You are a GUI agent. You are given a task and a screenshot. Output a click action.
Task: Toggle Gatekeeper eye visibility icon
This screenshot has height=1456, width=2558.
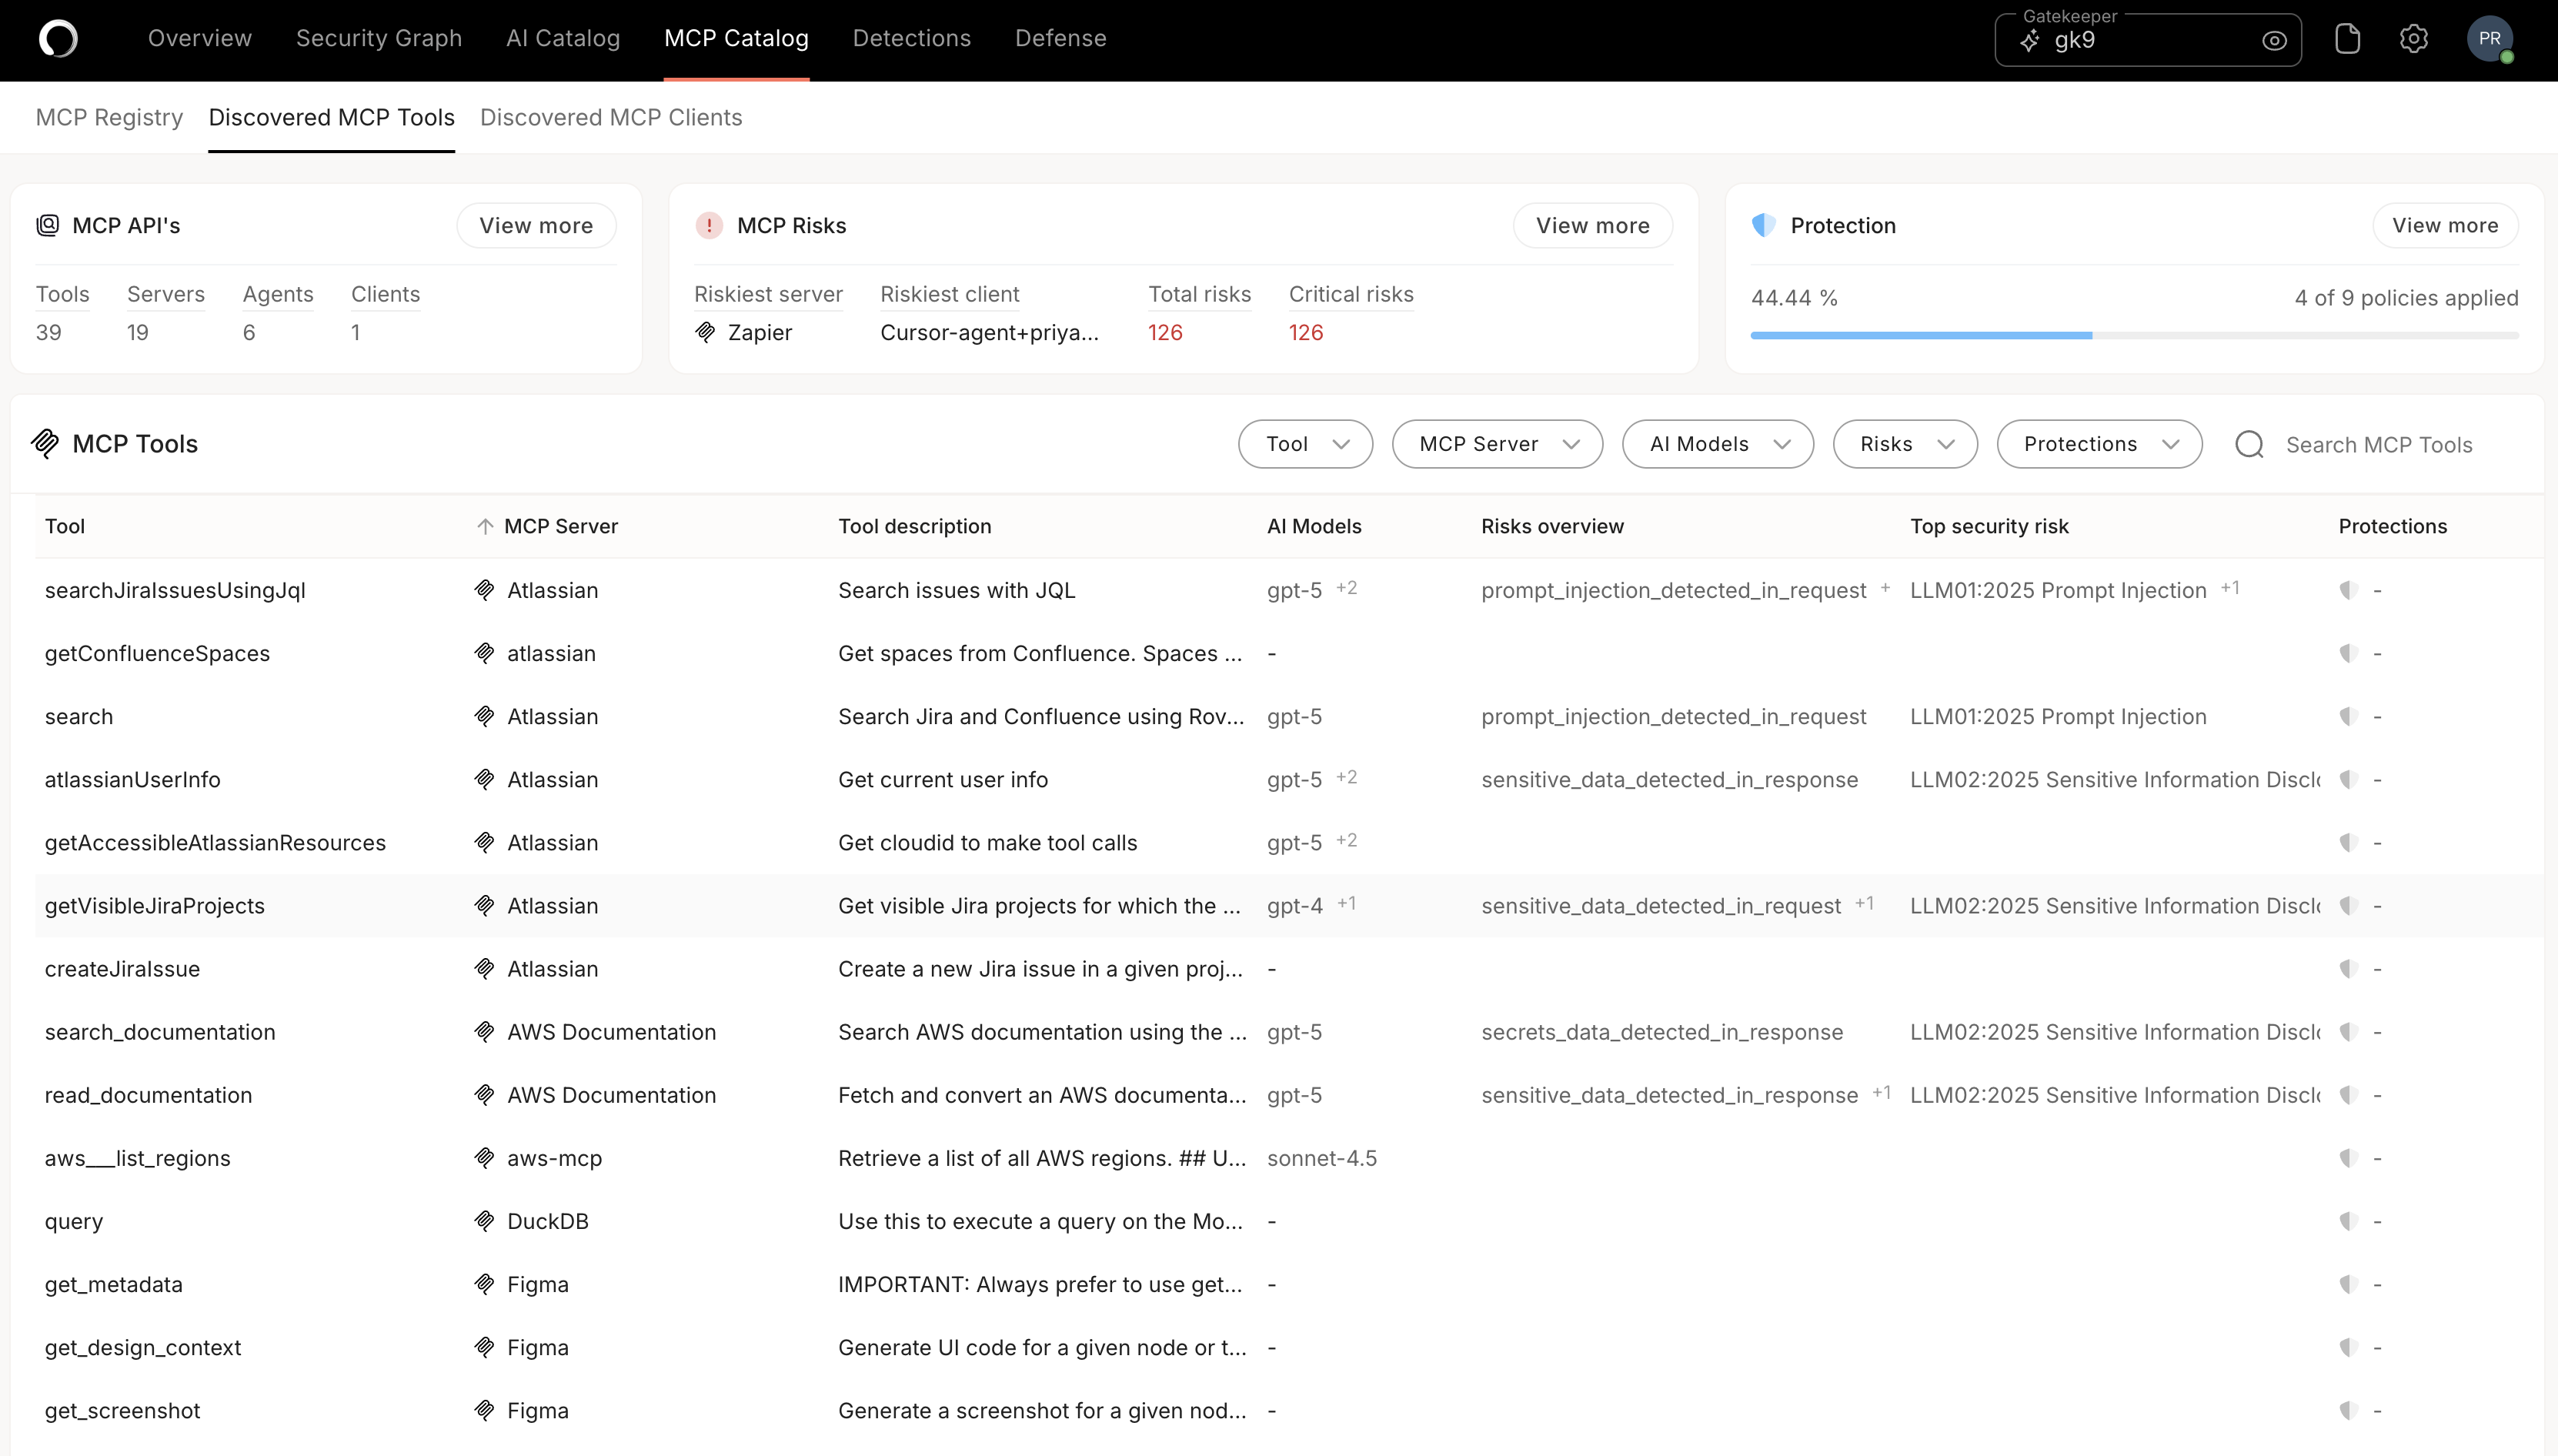(x=2274, y=41)
